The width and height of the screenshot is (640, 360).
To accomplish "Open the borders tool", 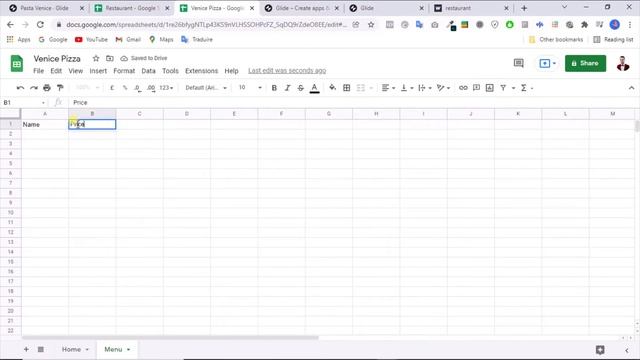I will point(347,88).
